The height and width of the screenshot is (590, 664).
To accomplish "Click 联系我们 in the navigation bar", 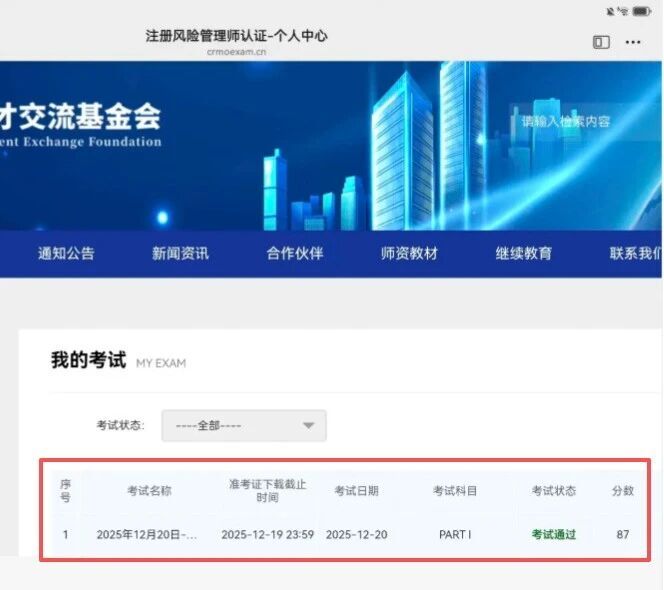I will pyautogui.click(x=635, y=253).
